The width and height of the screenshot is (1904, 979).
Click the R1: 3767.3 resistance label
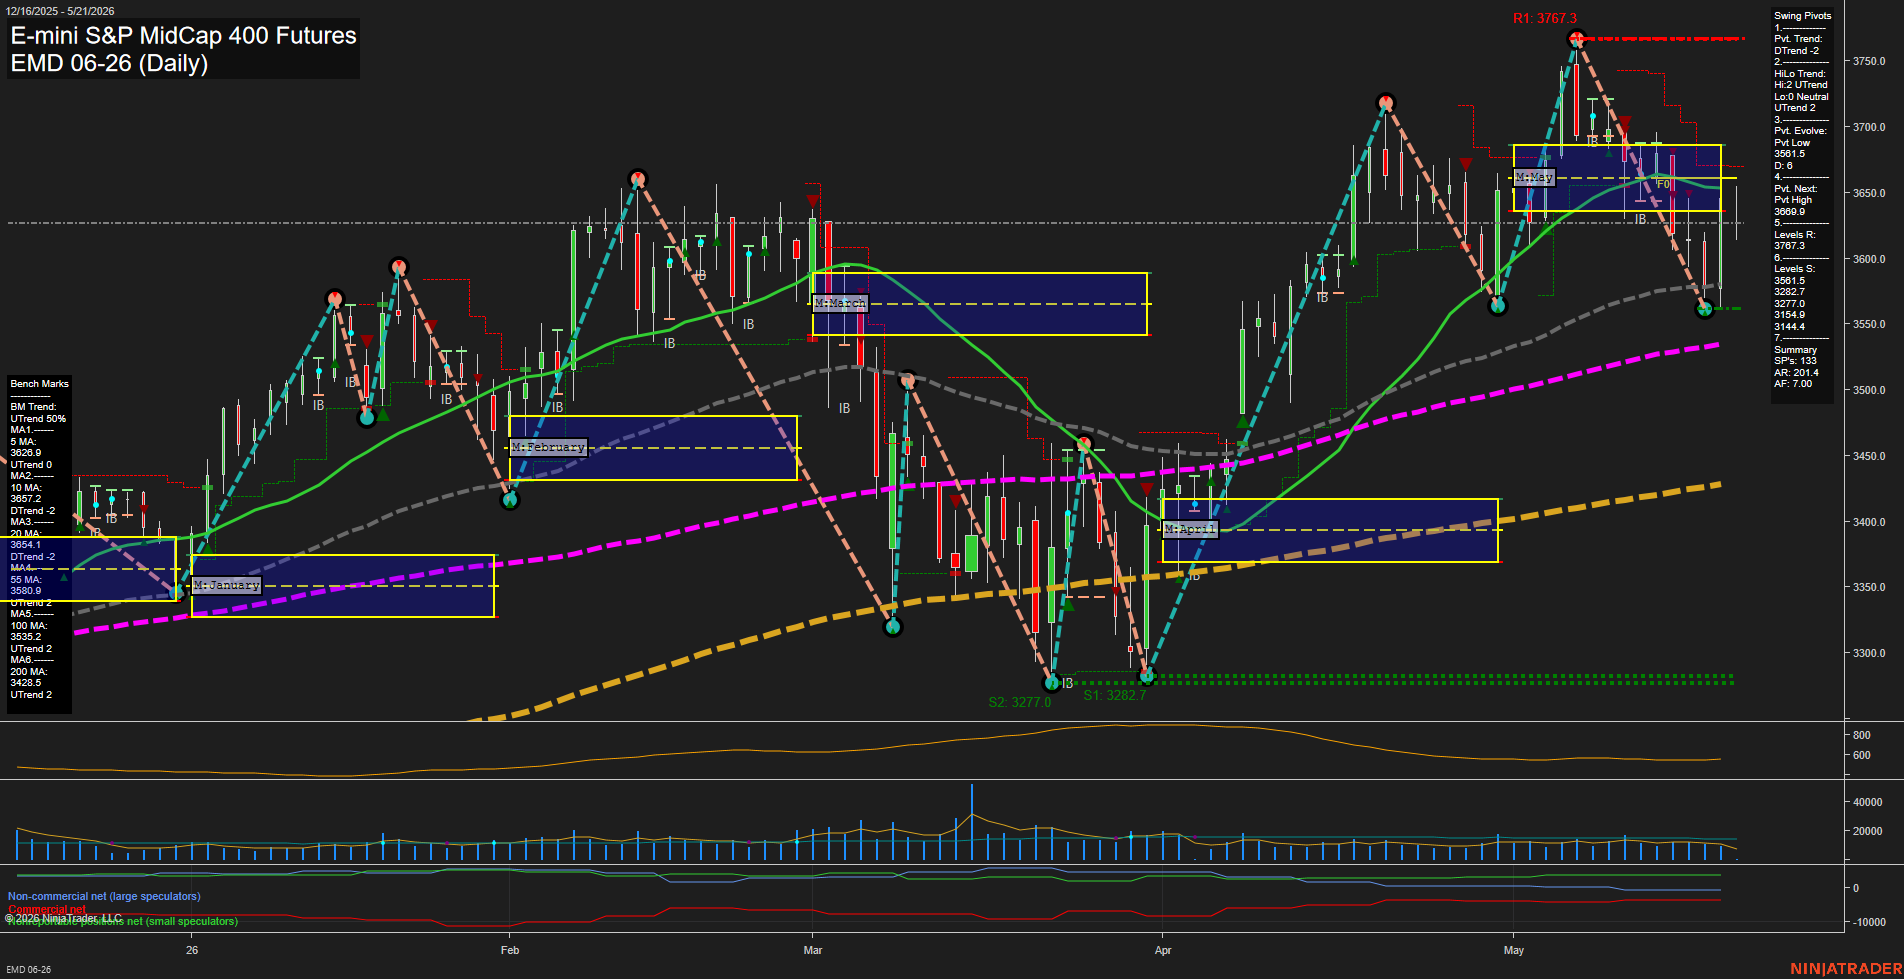pos(1544,18)
